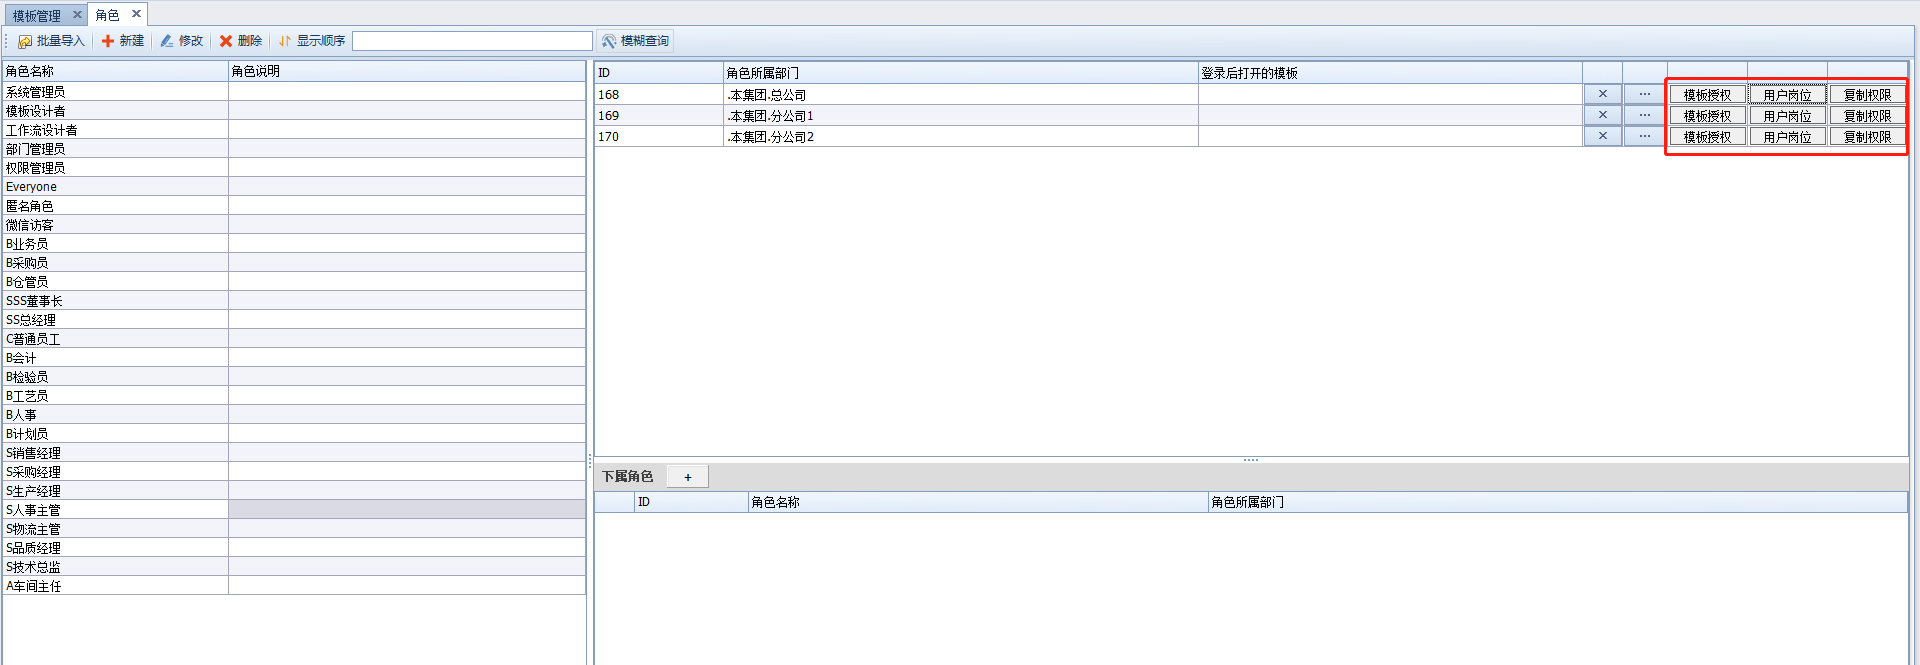Screen dimensions: 1920x665
Task: Add subordinate role with plus button
Action: 687,477
